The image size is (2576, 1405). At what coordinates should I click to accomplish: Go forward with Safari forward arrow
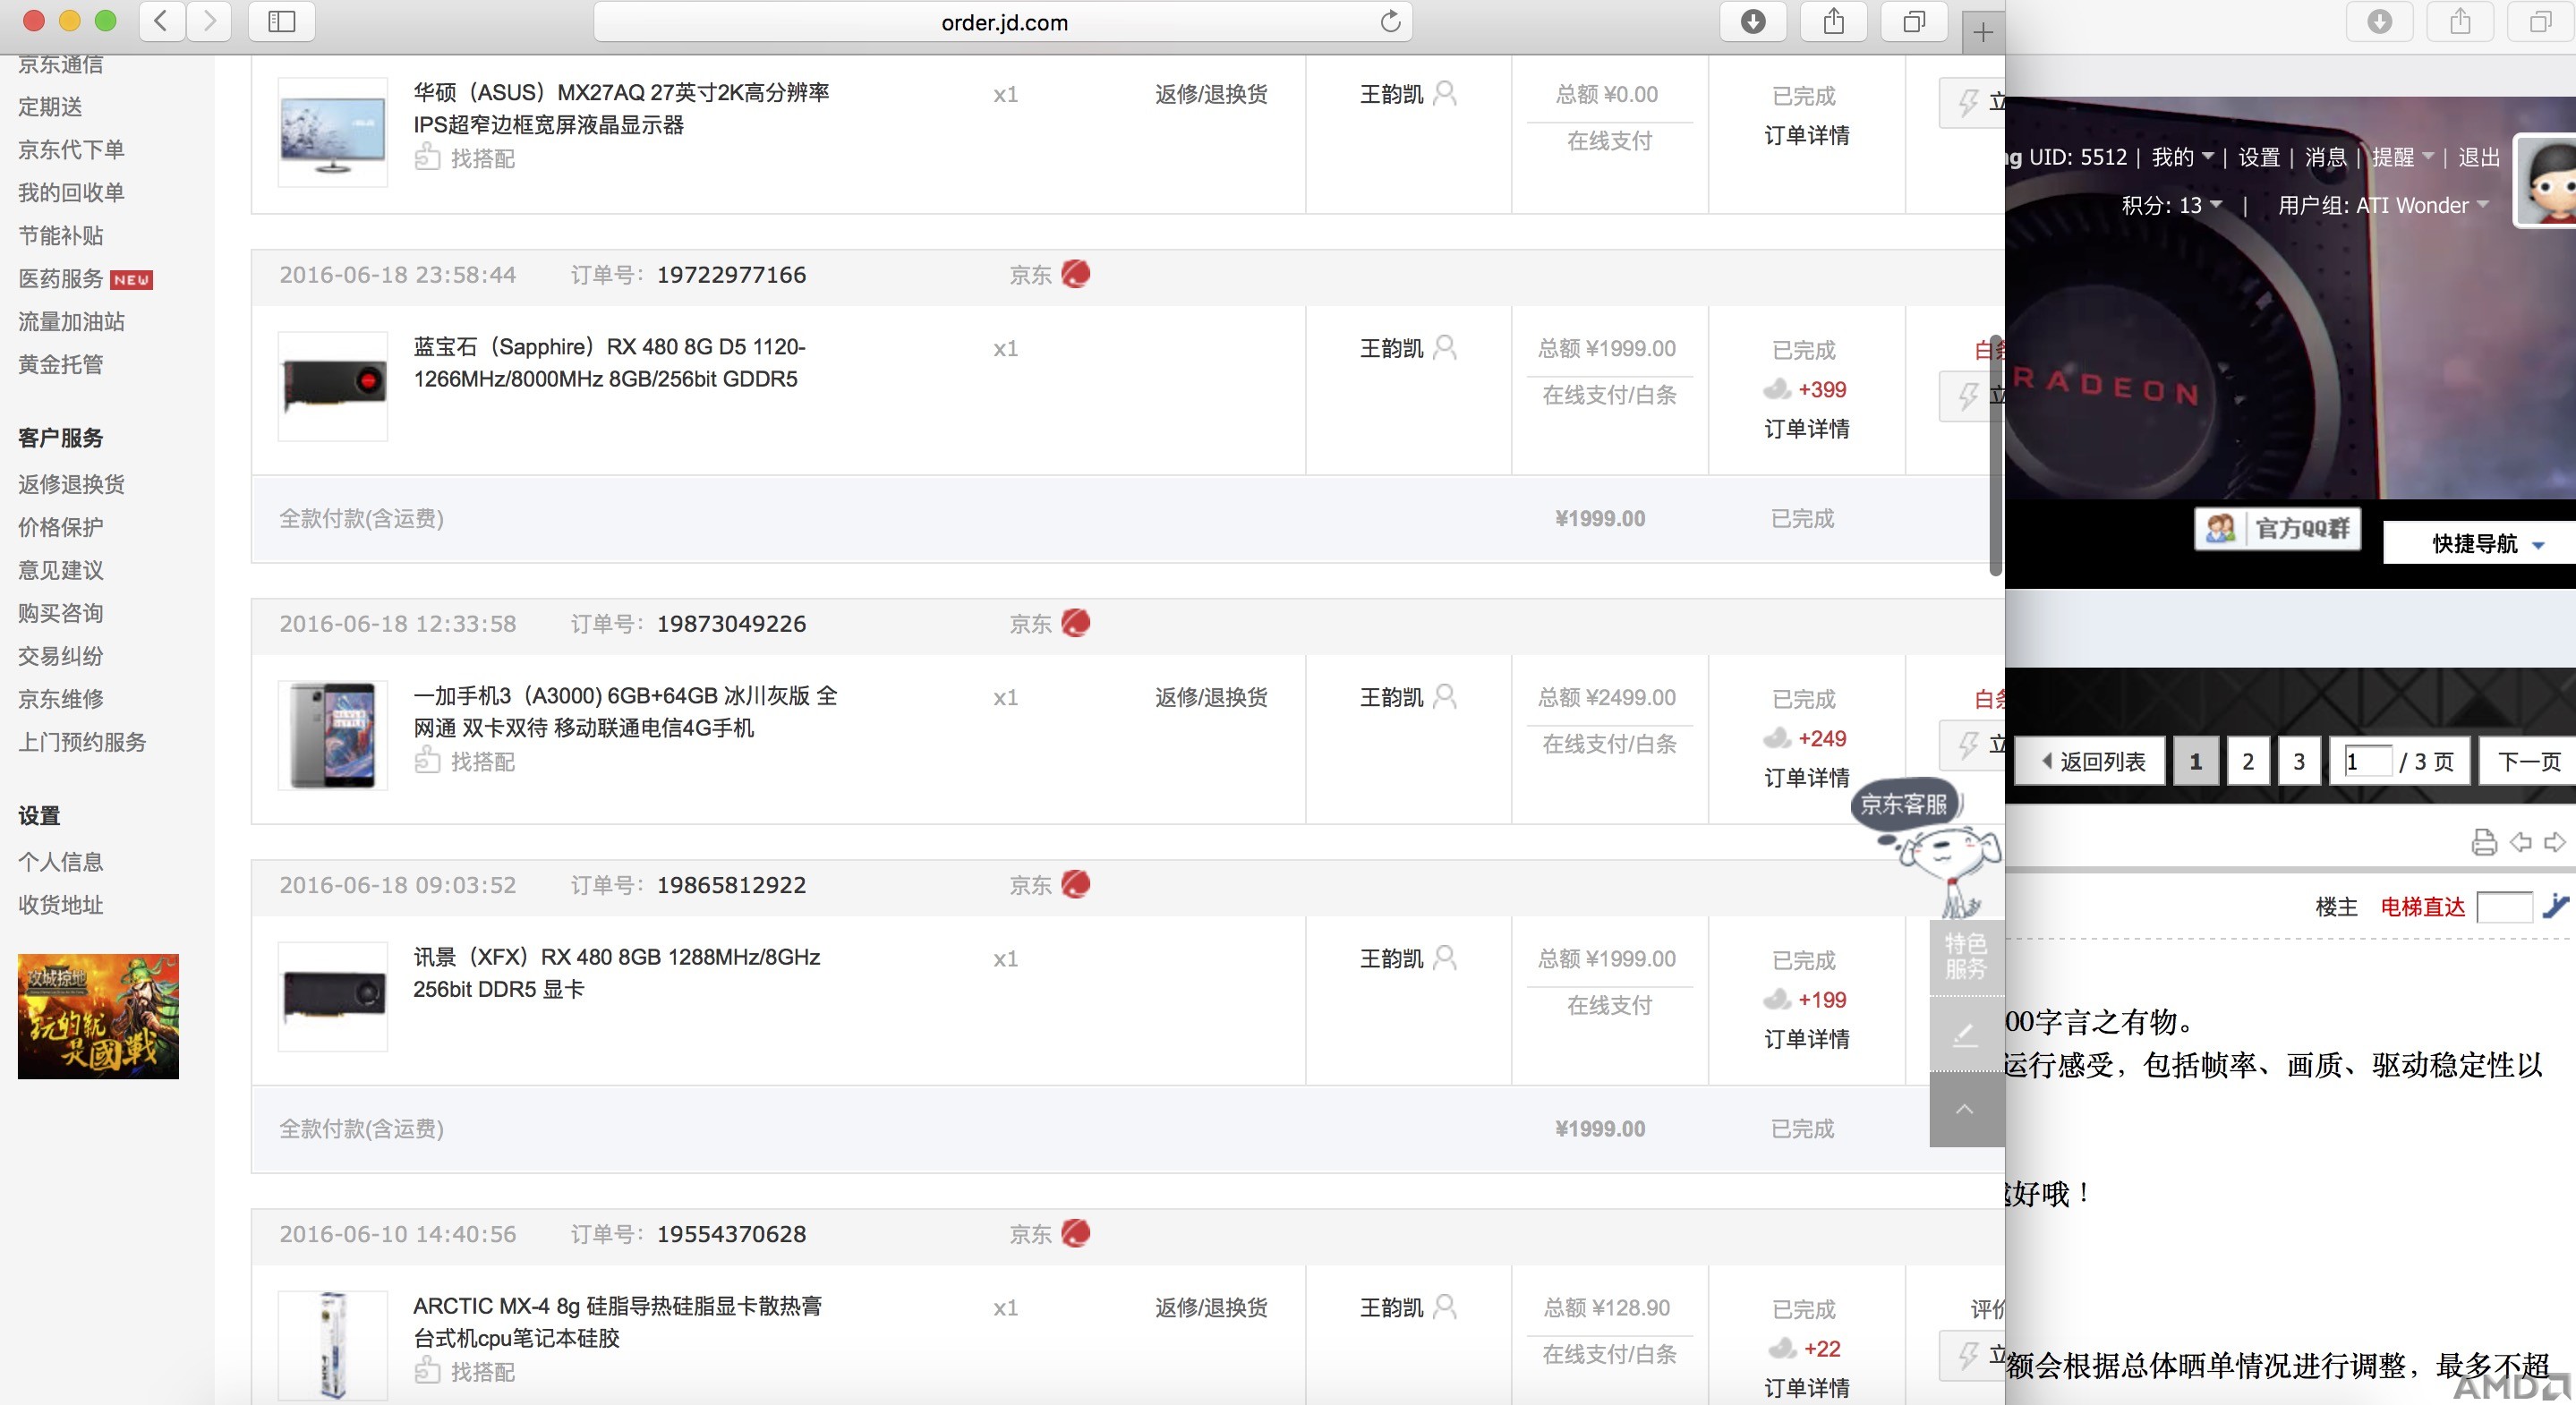(x=209, y=21)
